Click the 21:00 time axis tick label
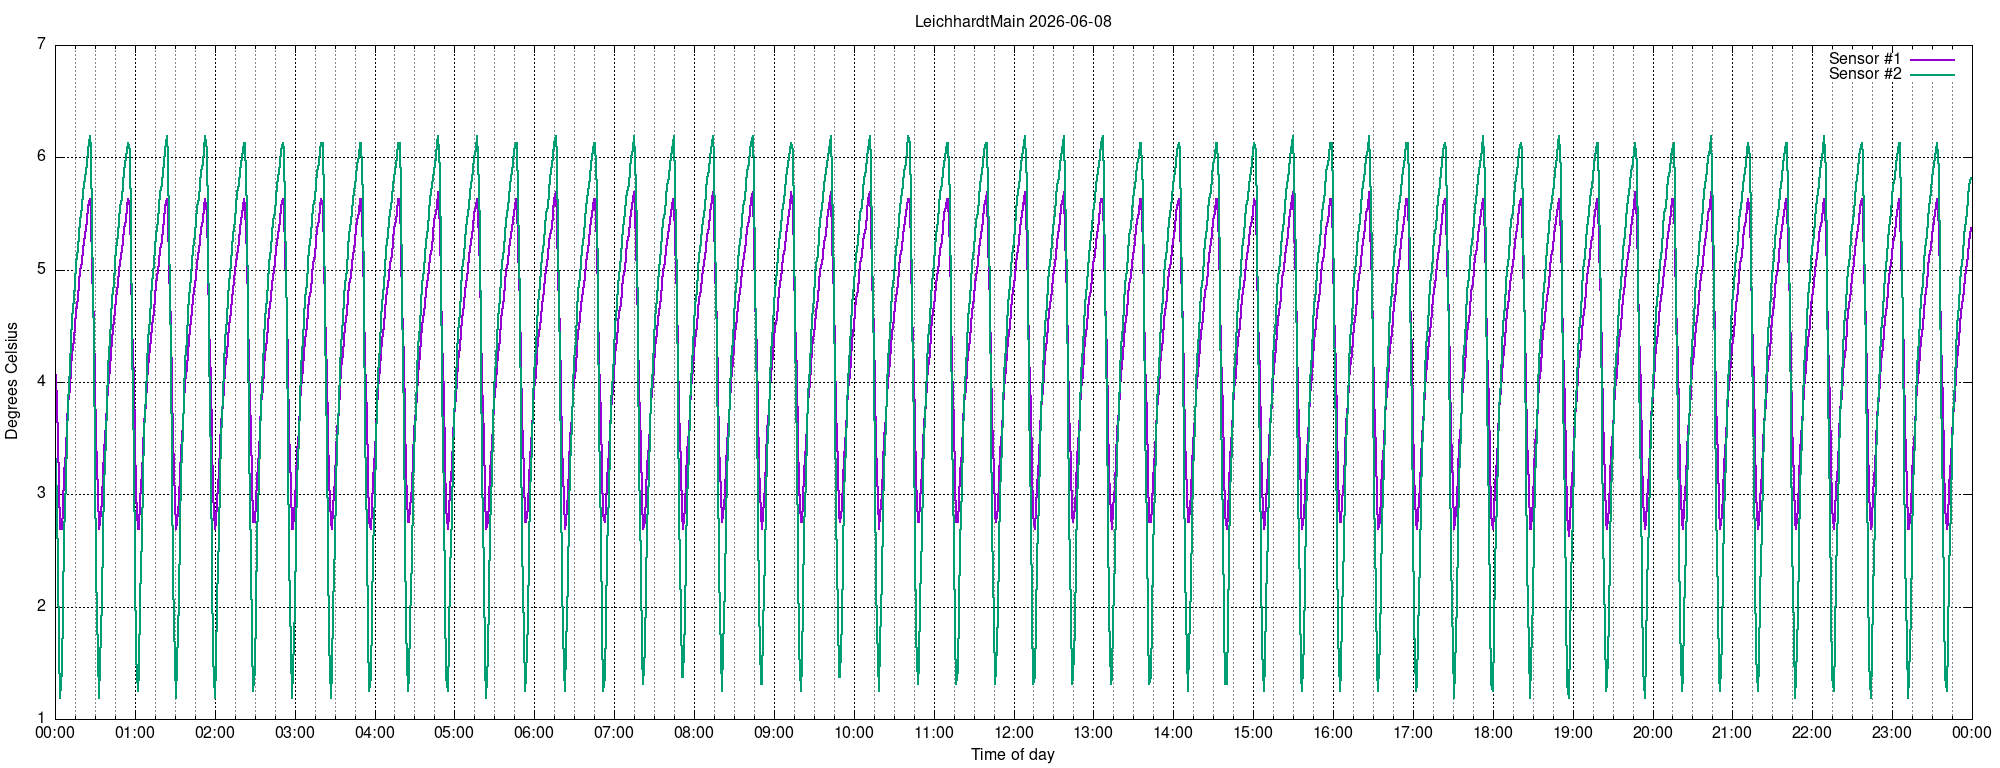This screenshot has height=768, width=2000. click(1732, 732)
